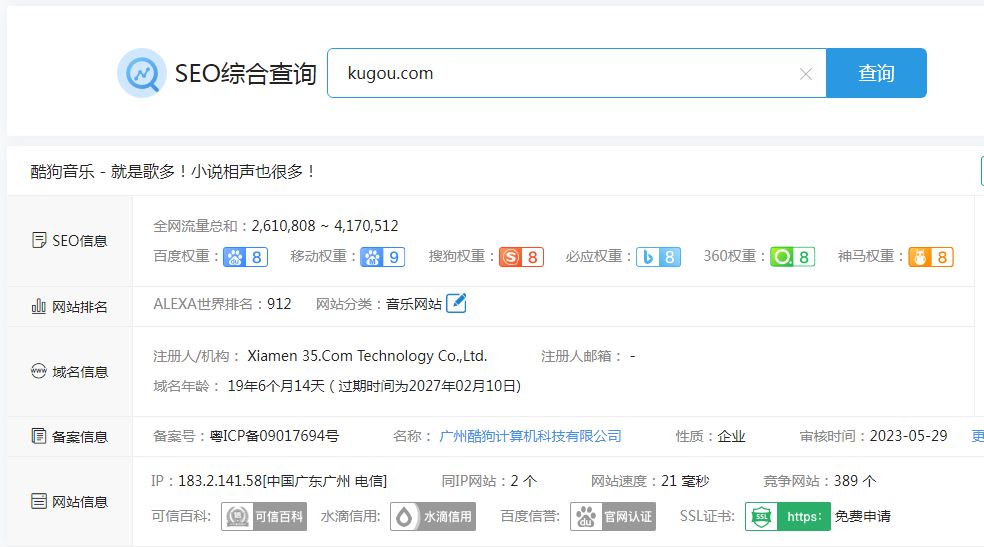984x547 pixels.
Task: Click the 竞争网站 389 个 value
Action: 855,481
